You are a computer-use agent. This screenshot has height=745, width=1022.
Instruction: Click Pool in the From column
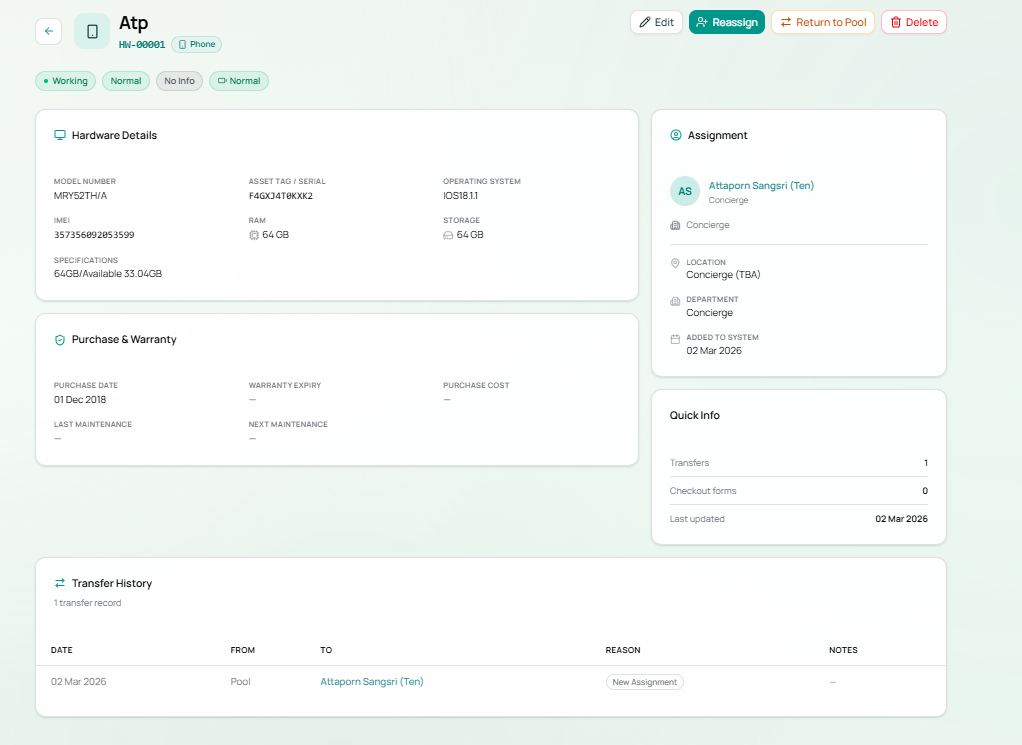[x=240, y=682]
